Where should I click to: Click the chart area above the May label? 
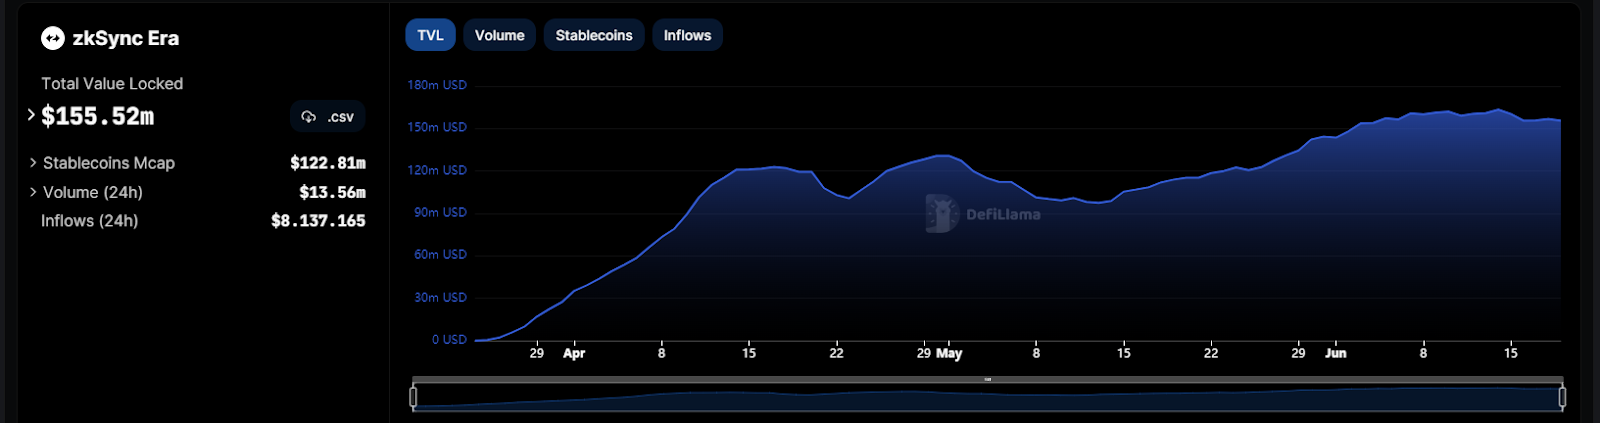click(x=948, y=250)
